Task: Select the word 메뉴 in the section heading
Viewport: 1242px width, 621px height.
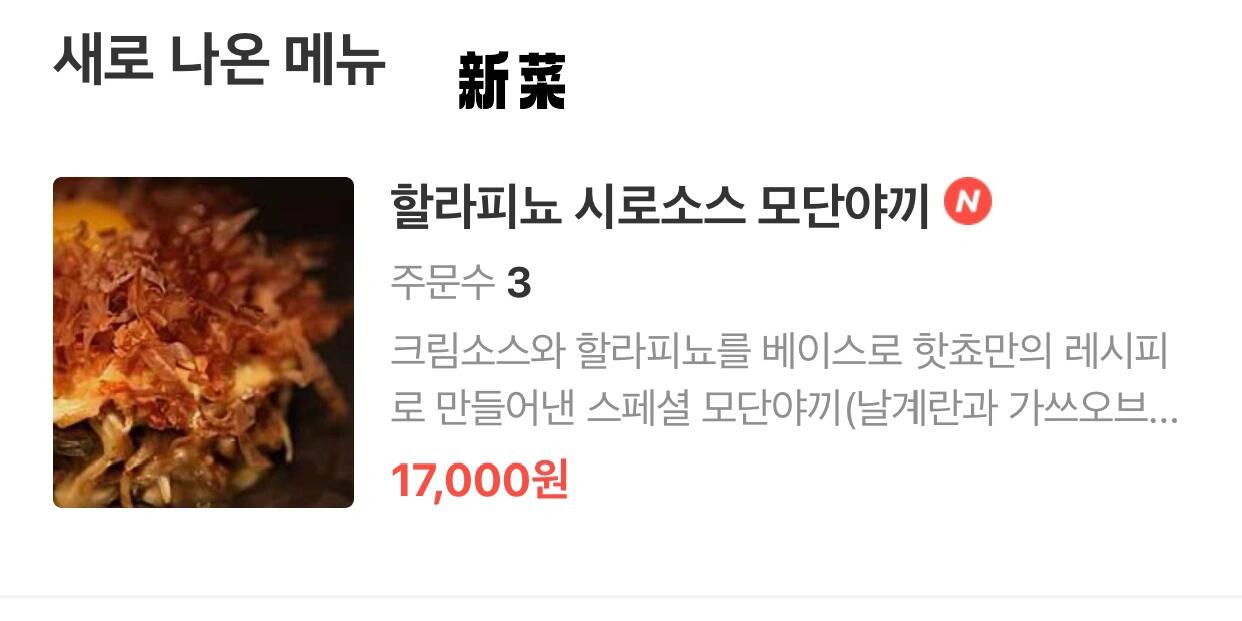Action: (x=334, y=59)
